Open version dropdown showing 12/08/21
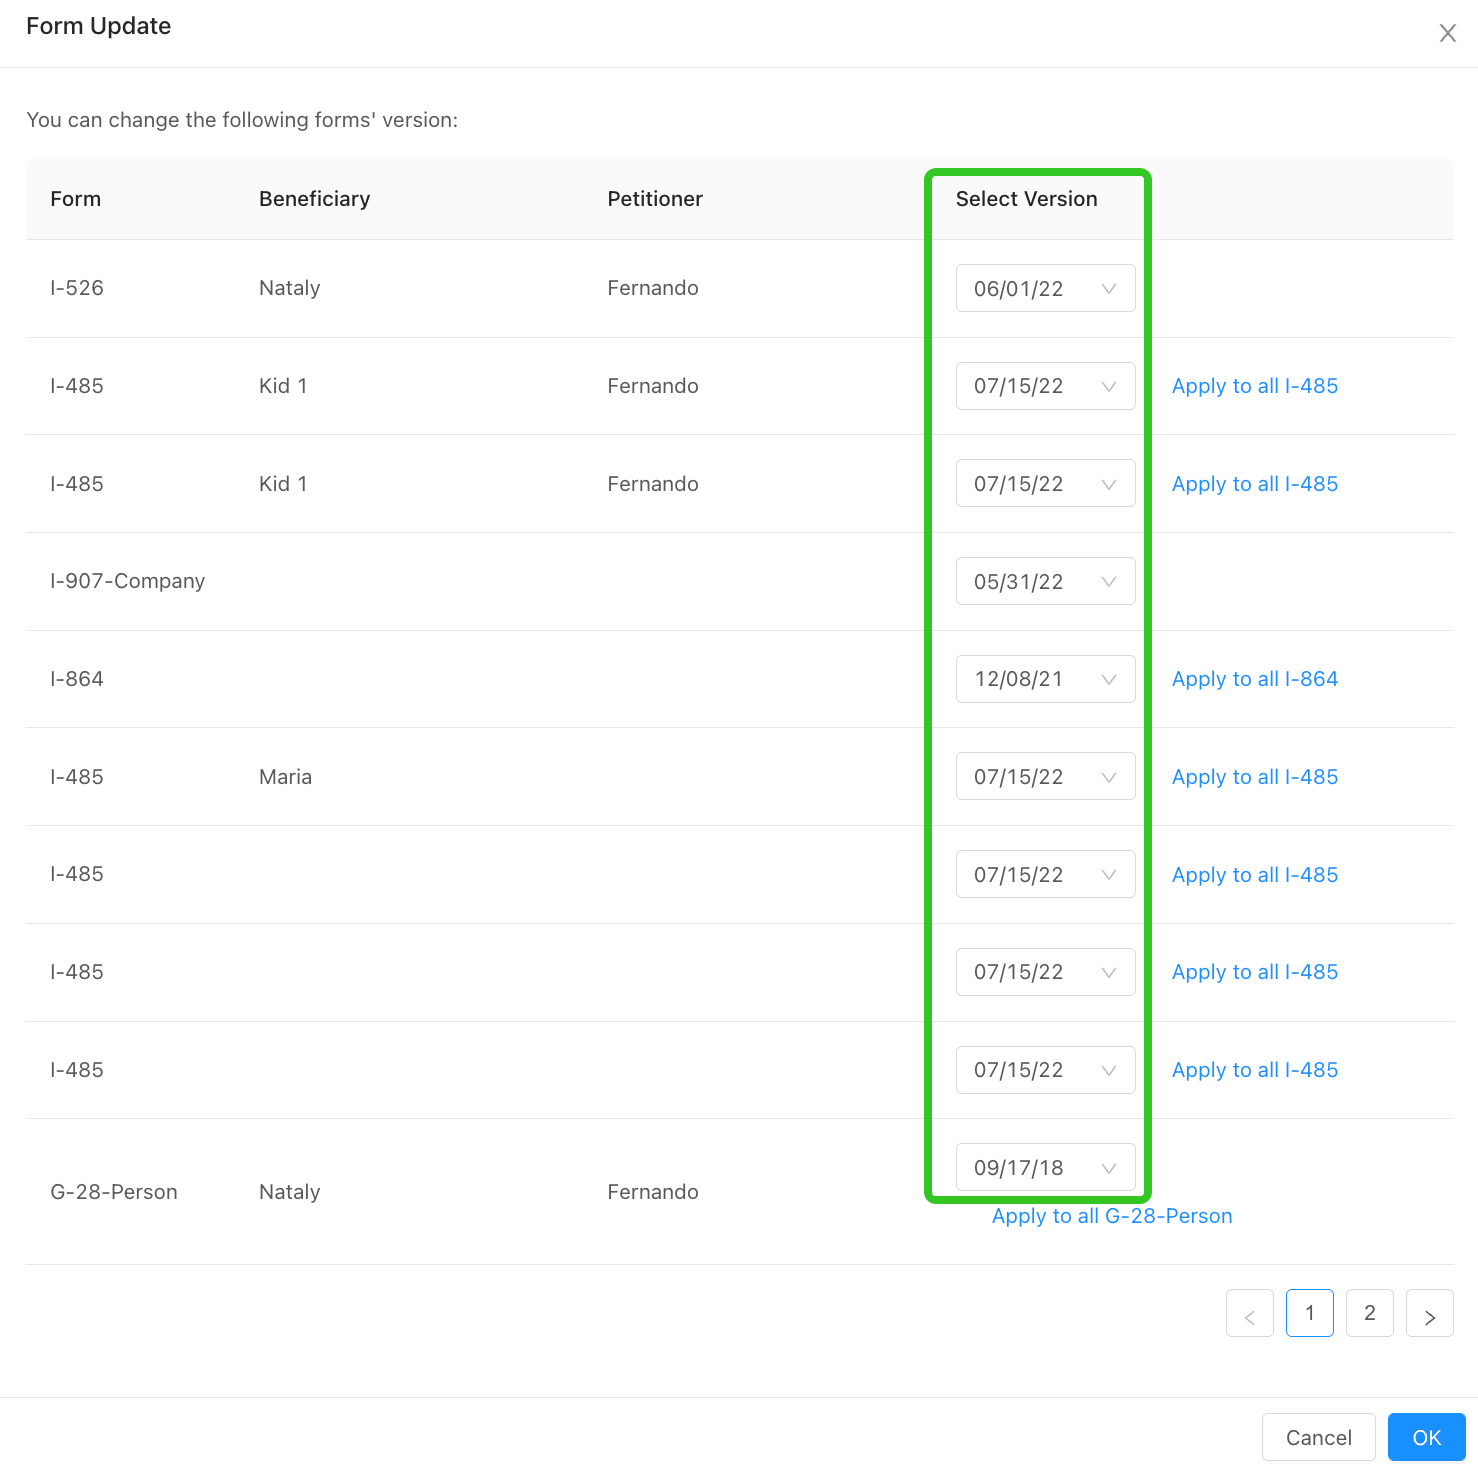 pos(1045,679)
